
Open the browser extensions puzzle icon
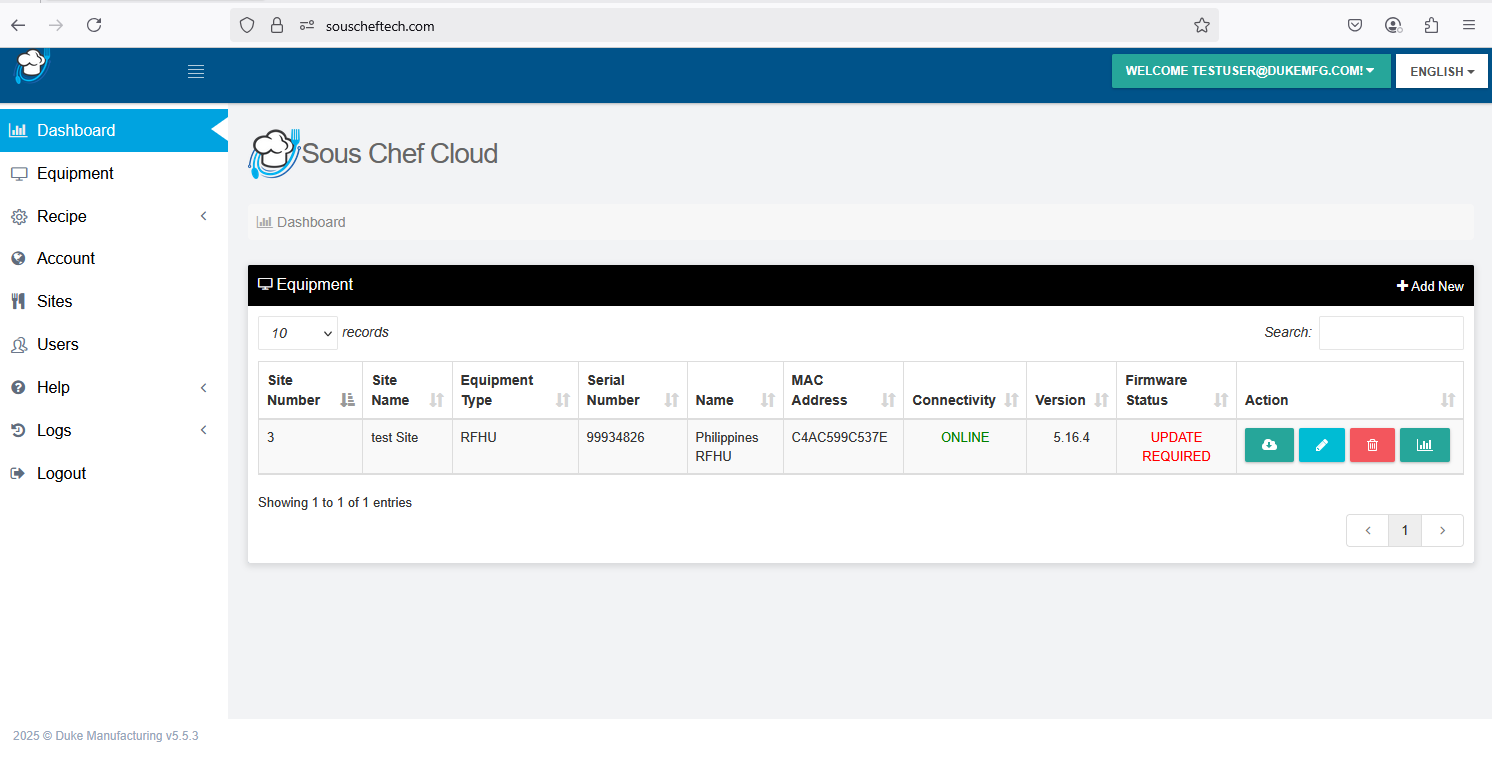1431,25
